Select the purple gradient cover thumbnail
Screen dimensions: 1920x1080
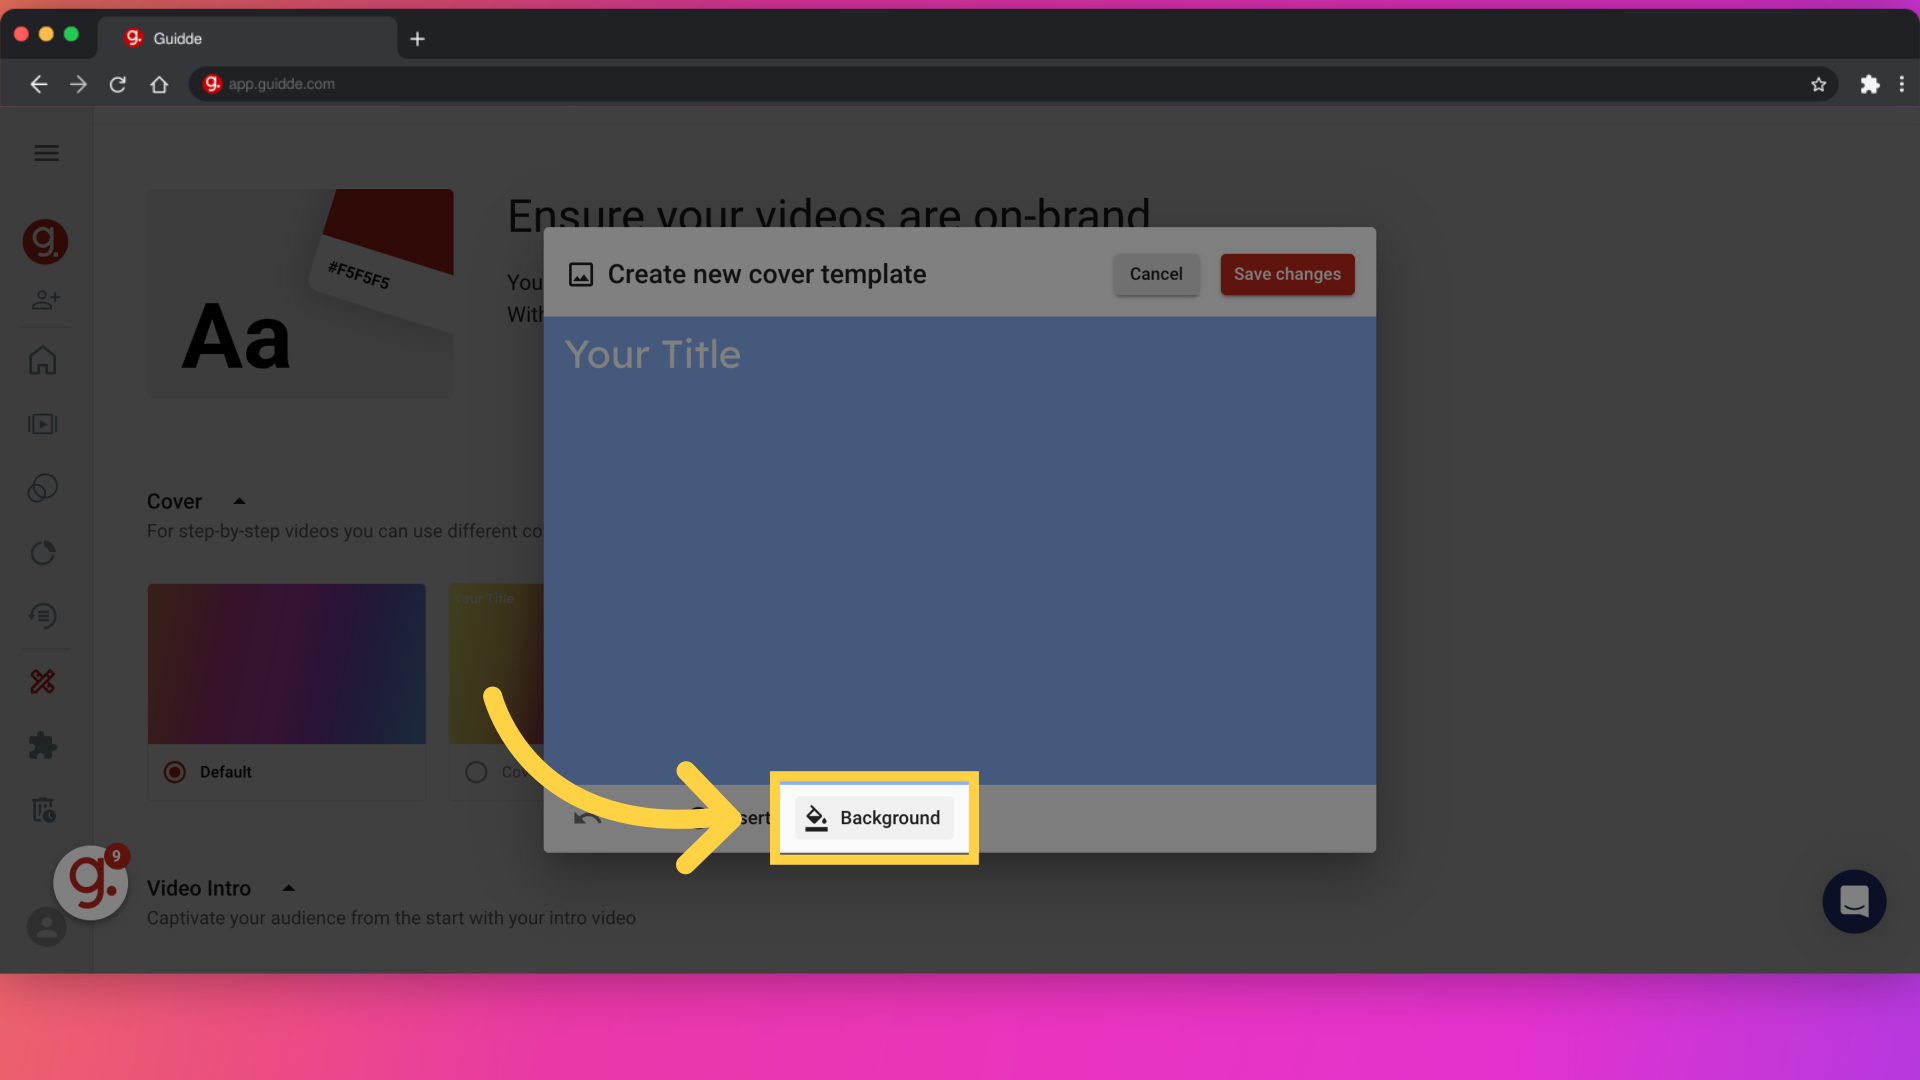tap(287, 663)
